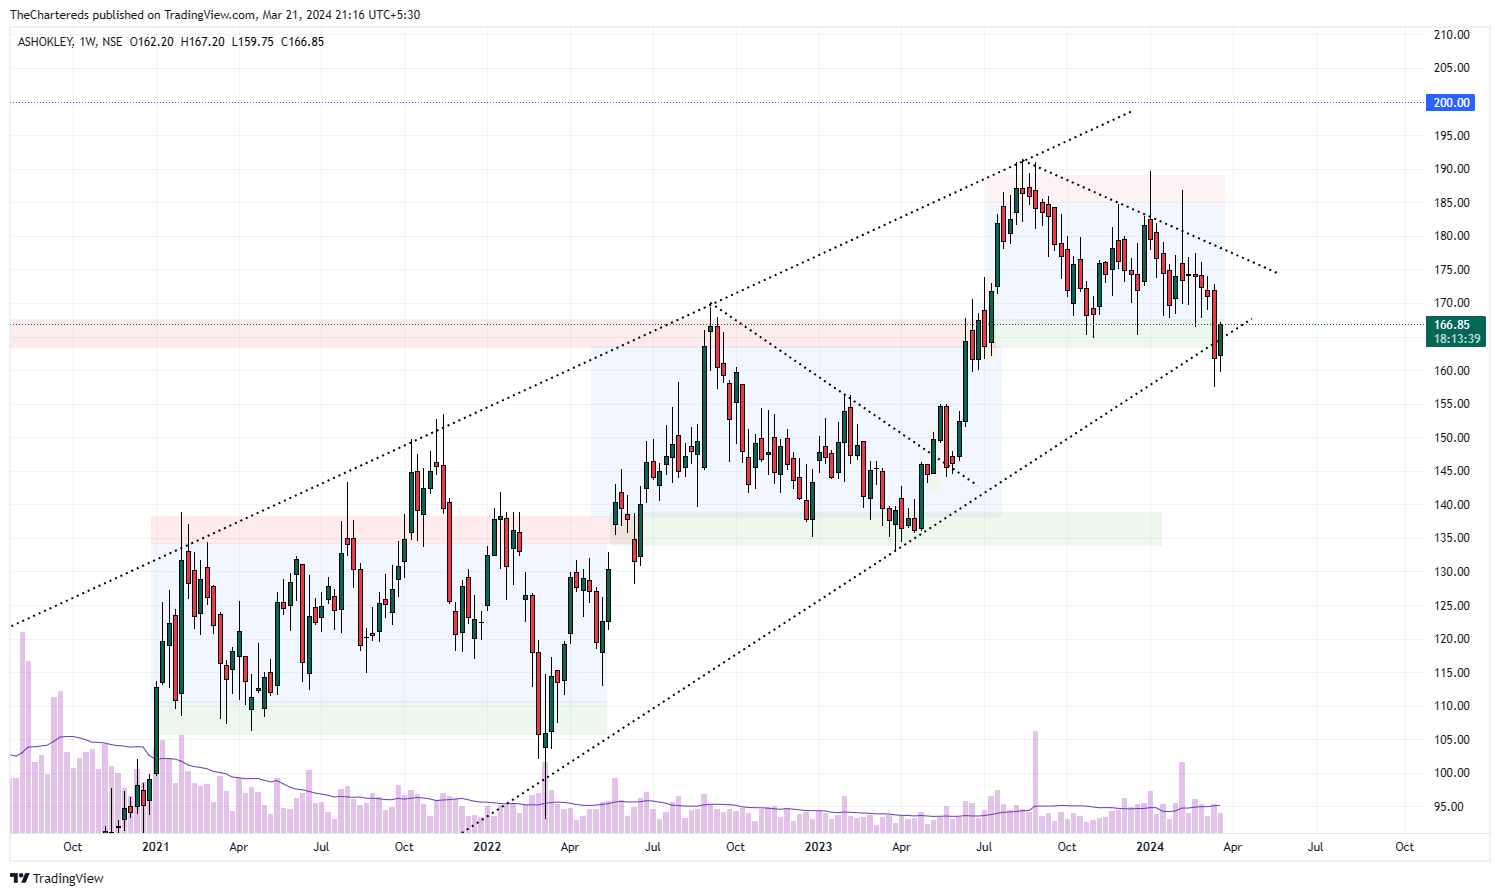Click the 170.00 price axis label
Screen dimensions: 1500x896
(1452, 303)
